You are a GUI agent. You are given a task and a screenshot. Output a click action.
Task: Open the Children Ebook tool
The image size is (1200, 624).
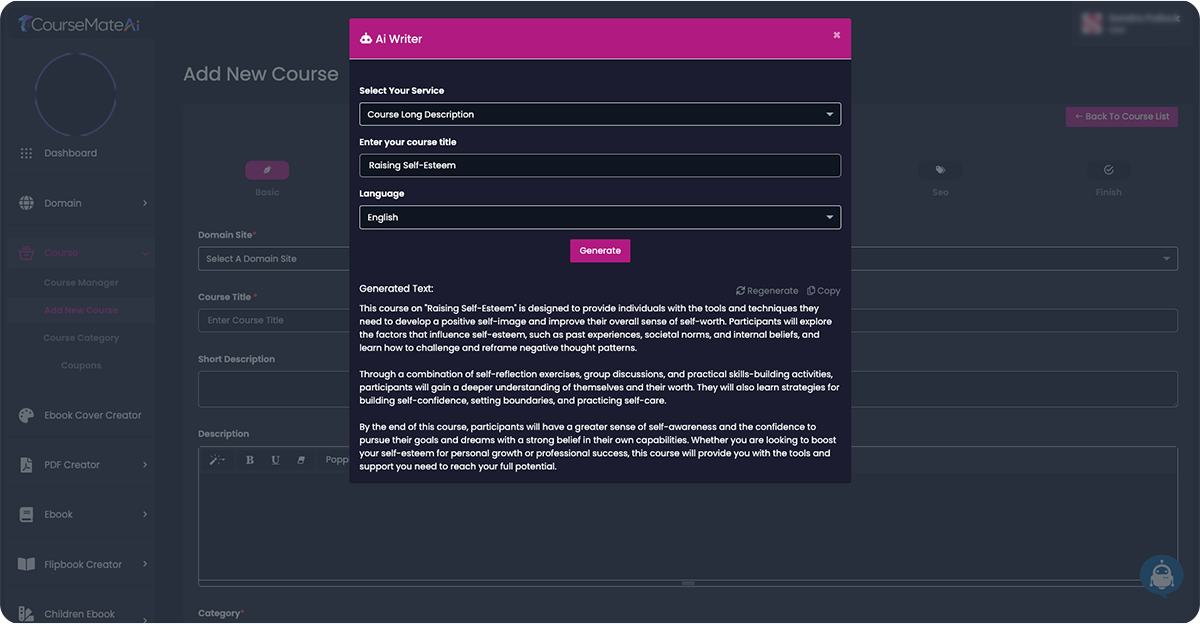(x=80, y=612)
